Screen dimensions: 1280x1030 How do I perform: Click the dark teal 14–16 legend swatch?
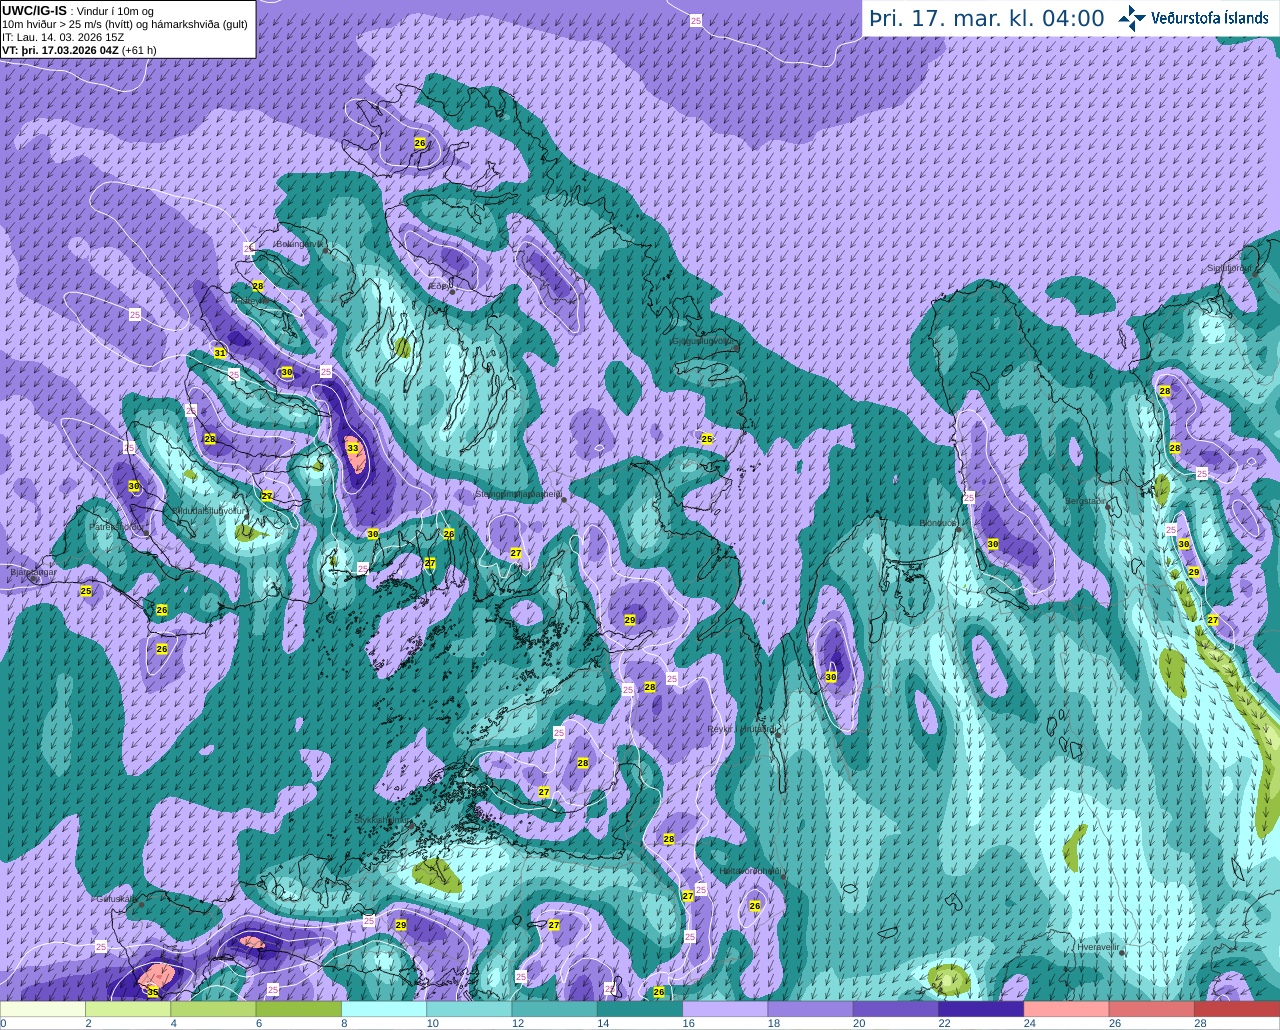tap(640, 1008)
